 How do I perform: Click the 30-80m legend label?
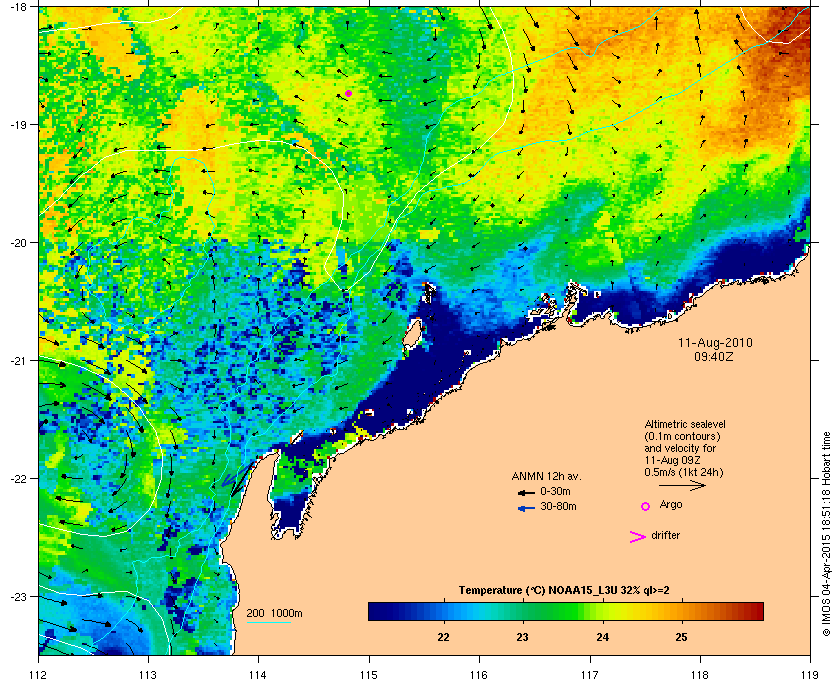point(558,506)
